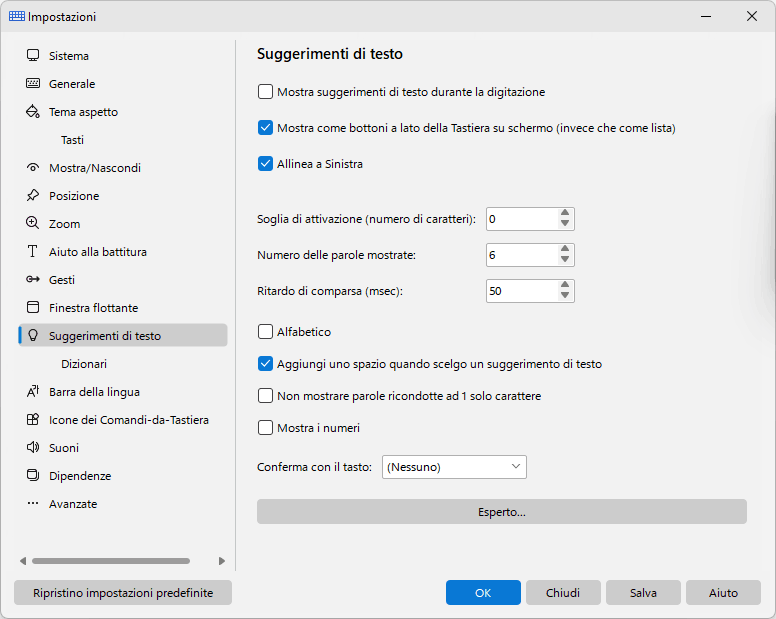Click Ripristino impostazioni predefinite button
The height and width of the screenshot is (619, 776).
(123, 592)
